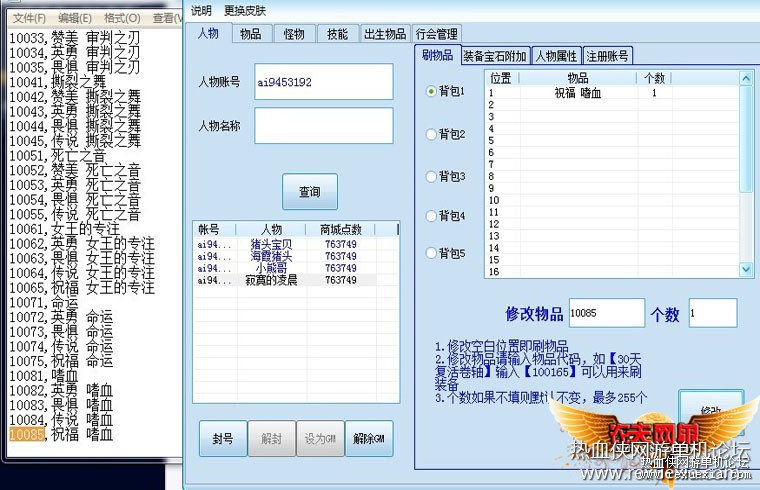Image resolution: width=760 pixels, height=490 pixels.
Task: Click the 封号 button
Action: click(223, 439)
